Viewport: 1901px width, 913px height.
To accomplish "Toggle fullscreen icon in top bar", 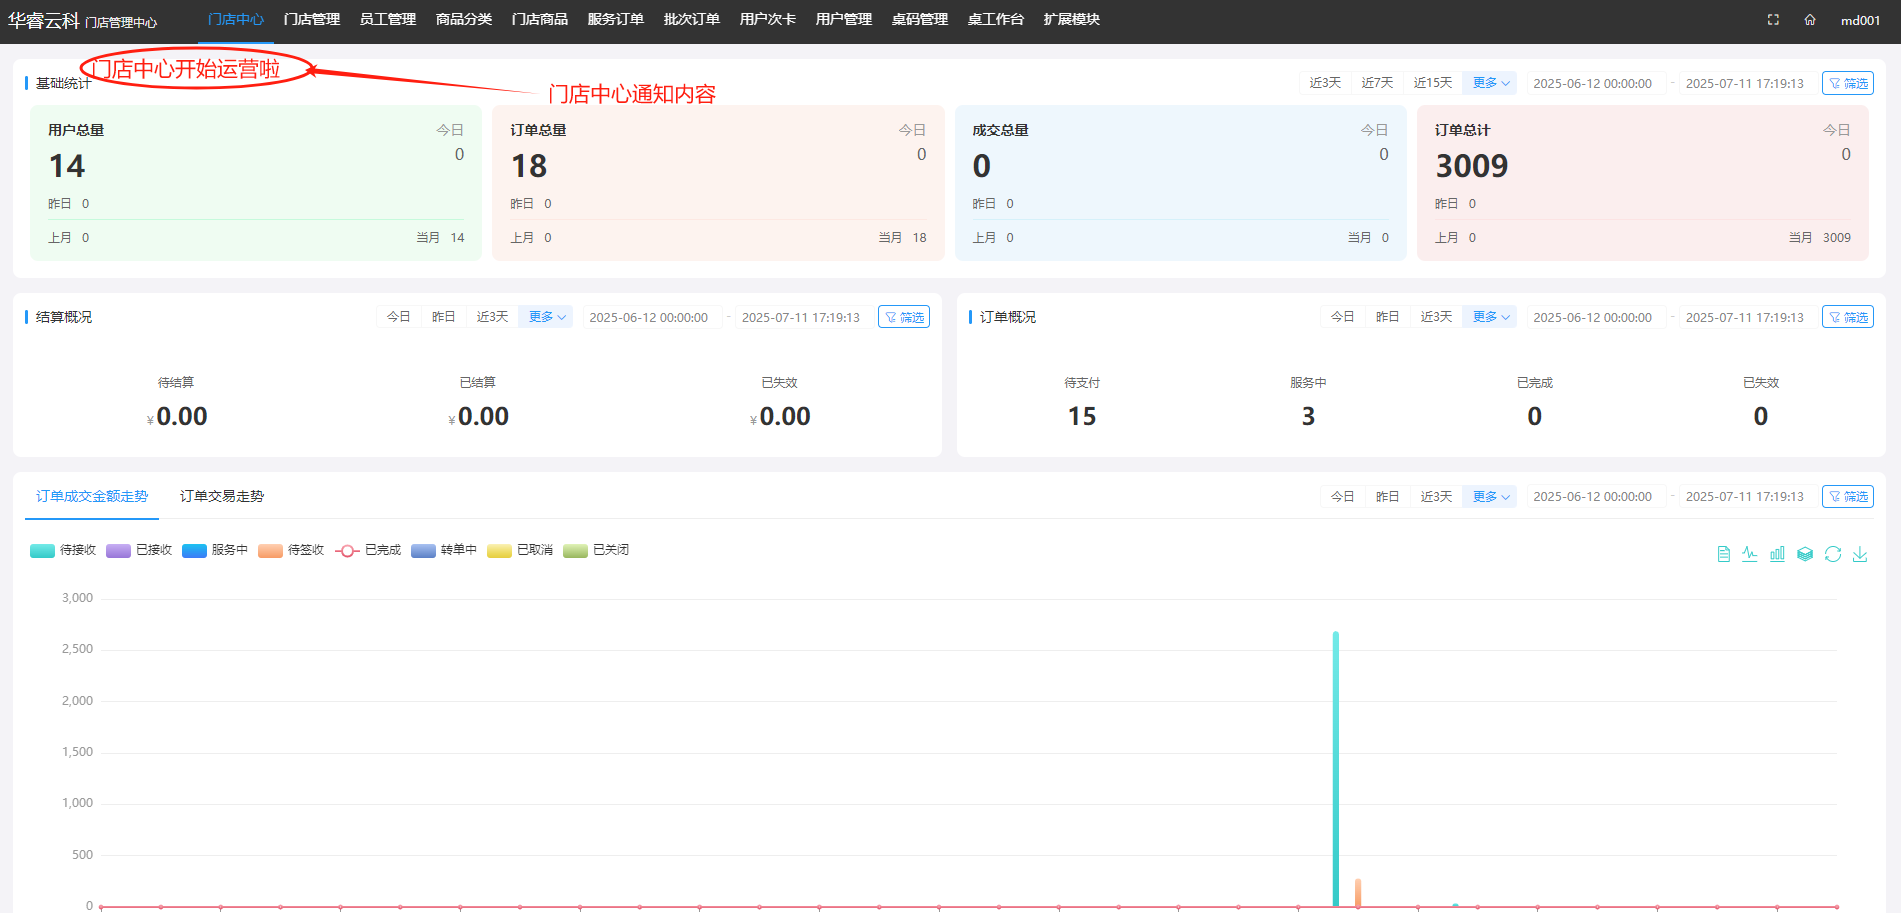I will point(1773,20).
